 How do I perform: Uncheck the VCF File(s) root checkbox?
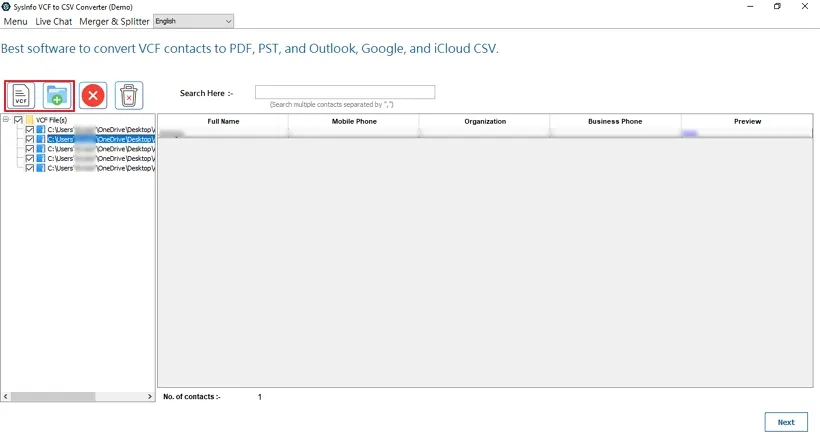18,120
